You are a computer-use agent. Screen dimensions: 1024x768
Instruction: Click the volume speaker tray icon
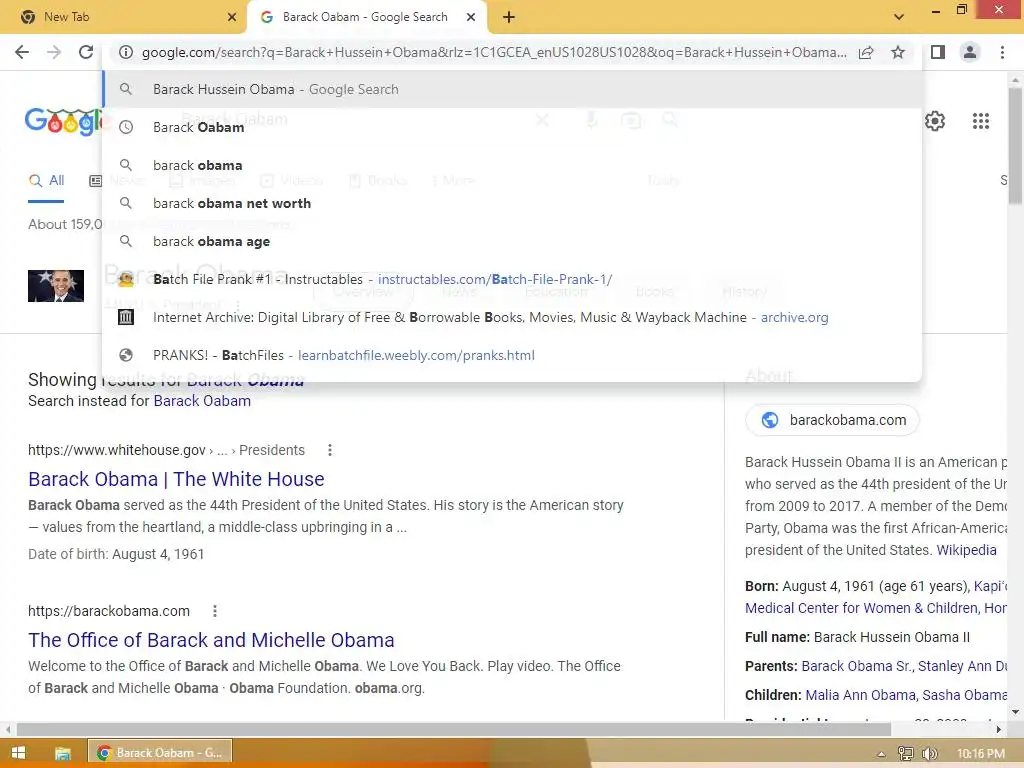[x=929, y=754]
